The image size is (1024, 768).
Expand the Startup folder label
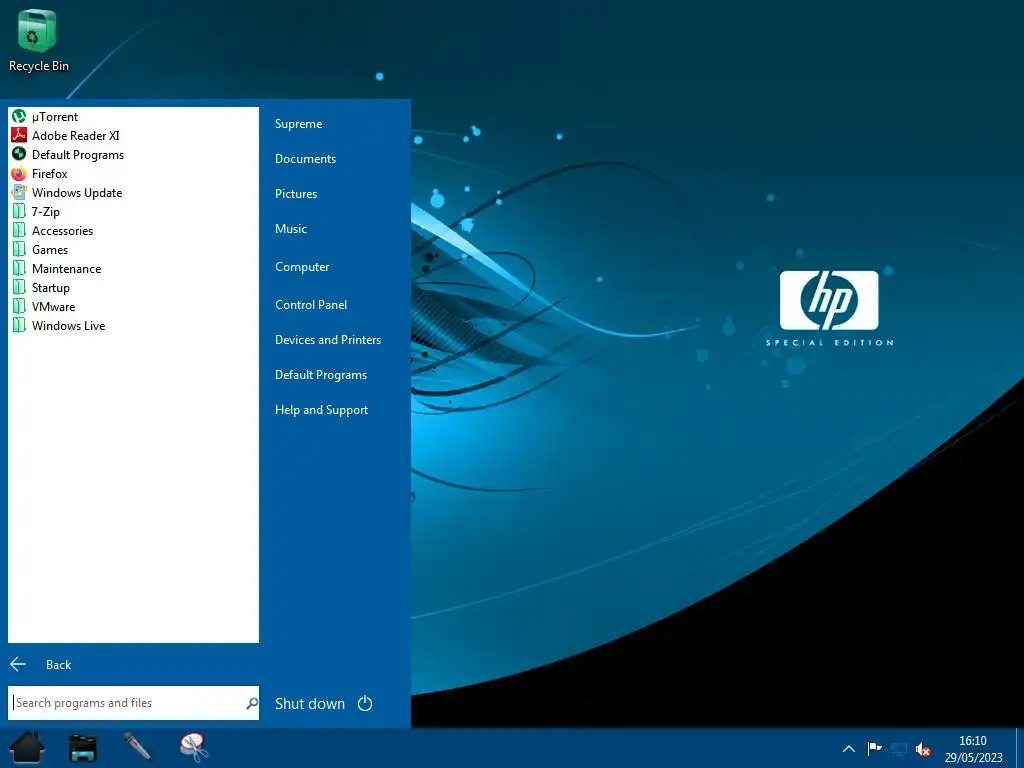coord(51,287)
